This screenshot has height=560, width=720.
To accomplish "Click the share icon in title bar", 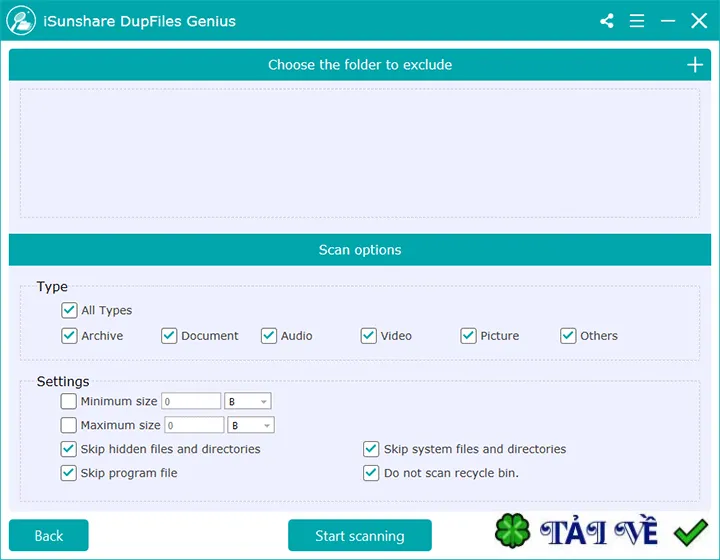I will point(607,21).
